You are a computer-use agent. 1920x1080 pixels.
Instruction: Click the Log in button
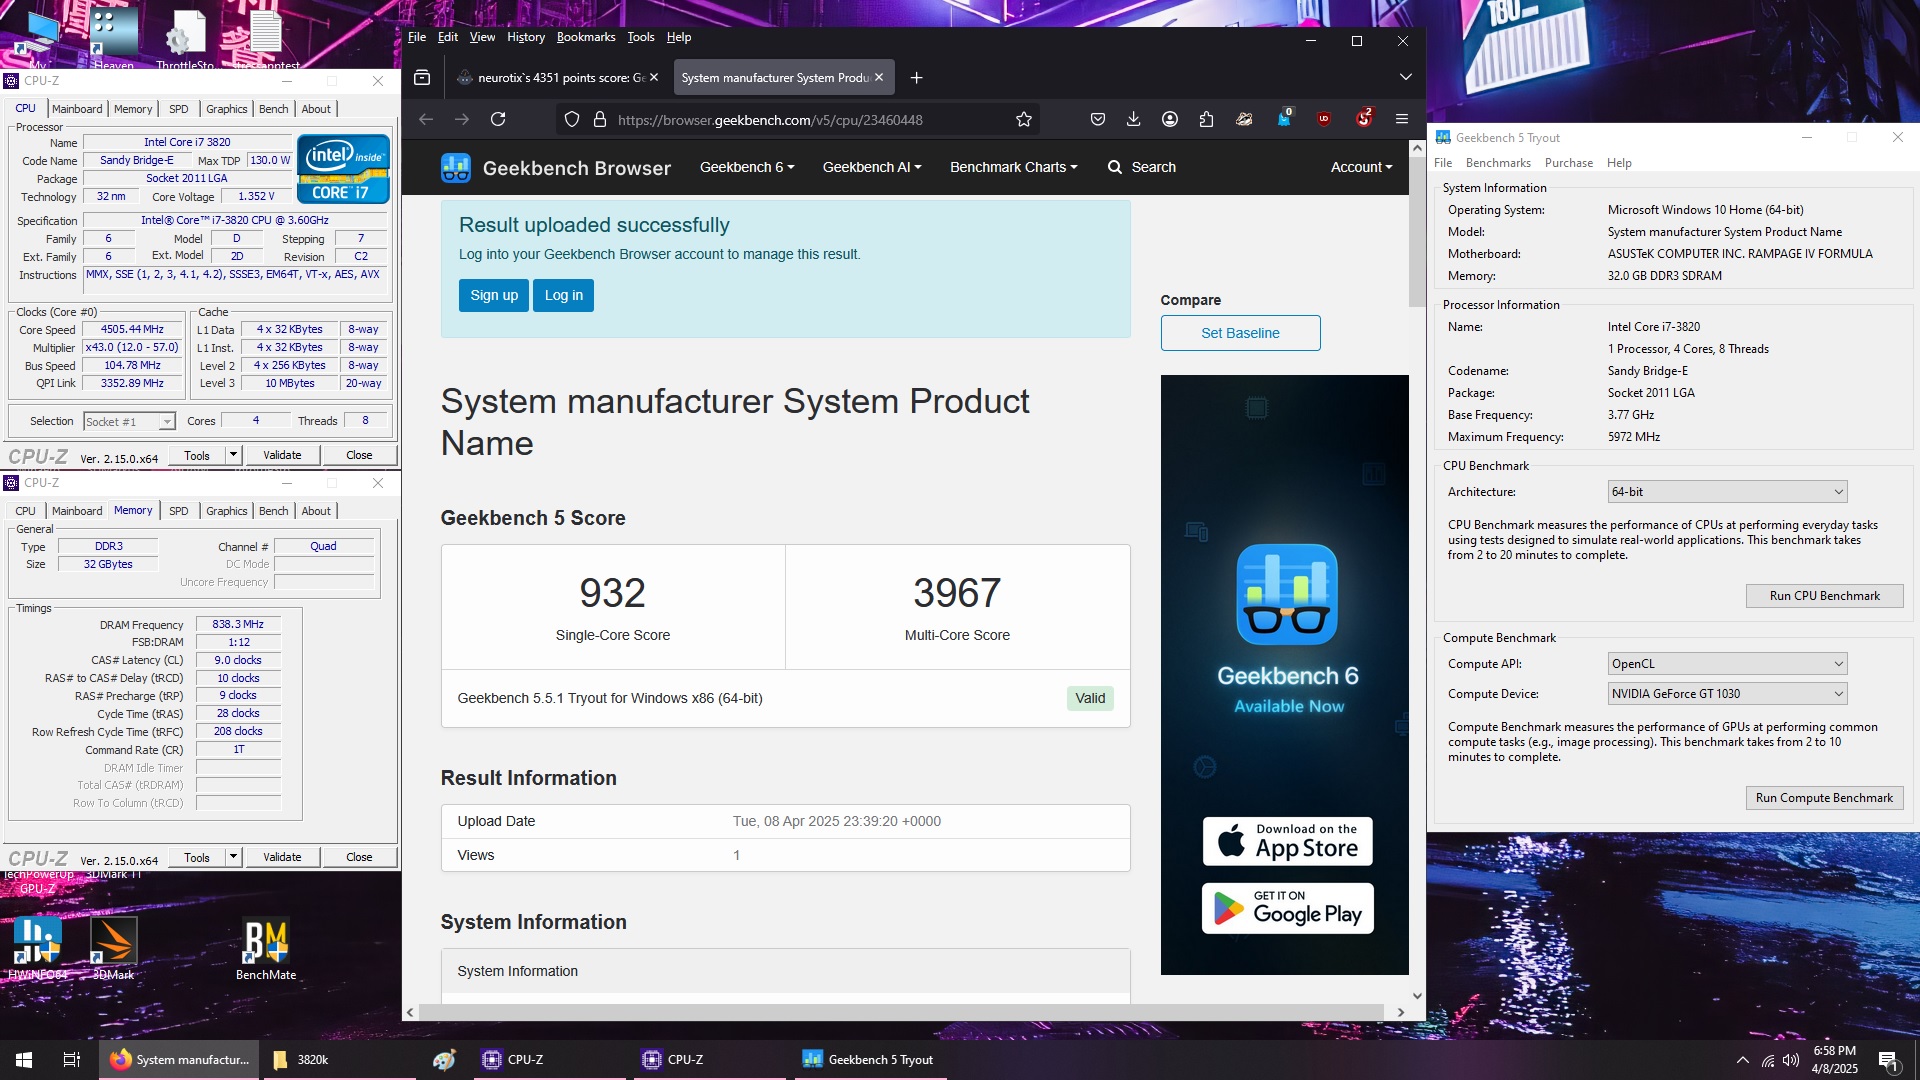(563, 295)
